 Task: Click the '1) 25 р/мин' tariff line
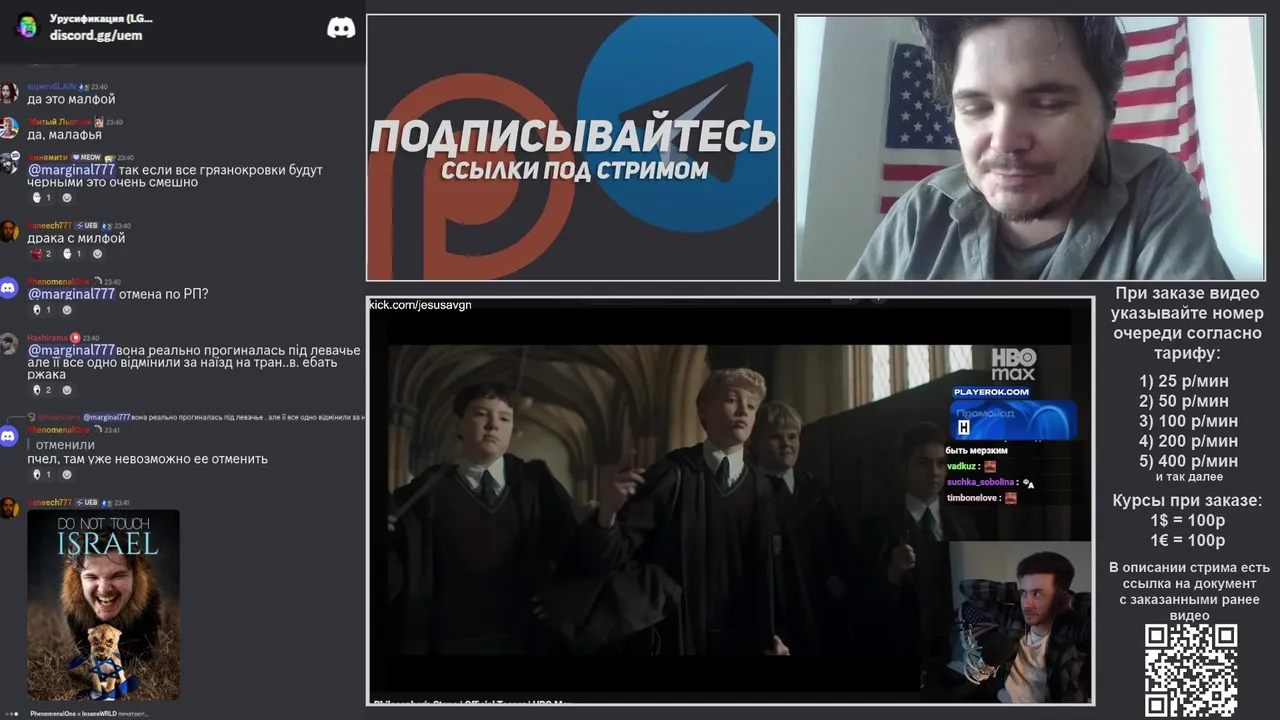click(x=1183, y=381)
